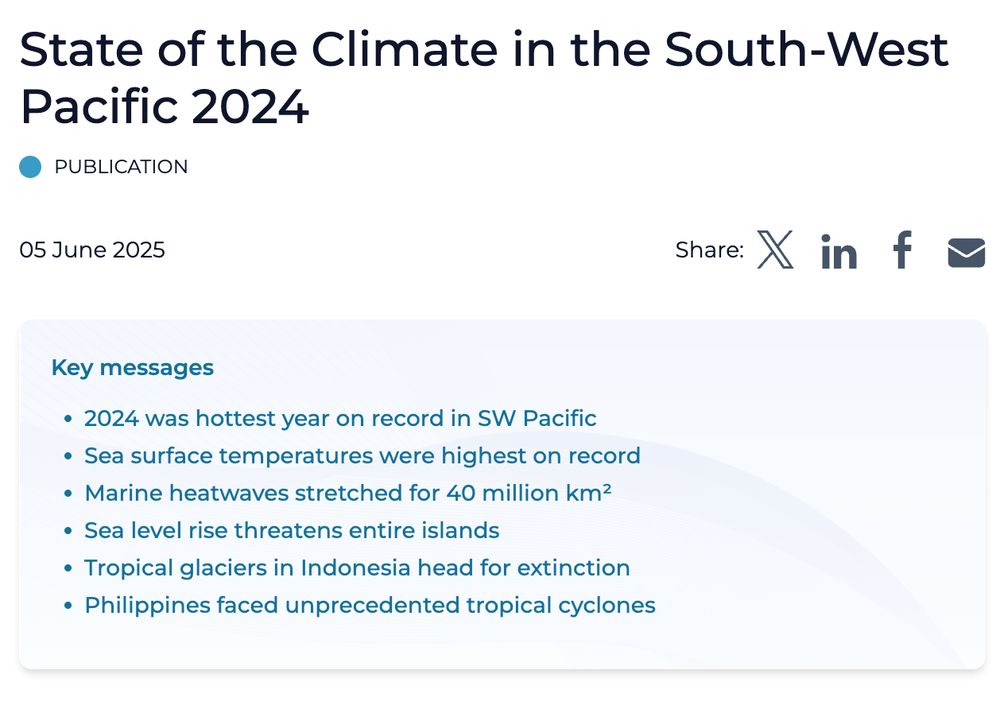
Task: Click the bullet before the Philippines message
Action: pyautogui.click(x=68, y=606)
